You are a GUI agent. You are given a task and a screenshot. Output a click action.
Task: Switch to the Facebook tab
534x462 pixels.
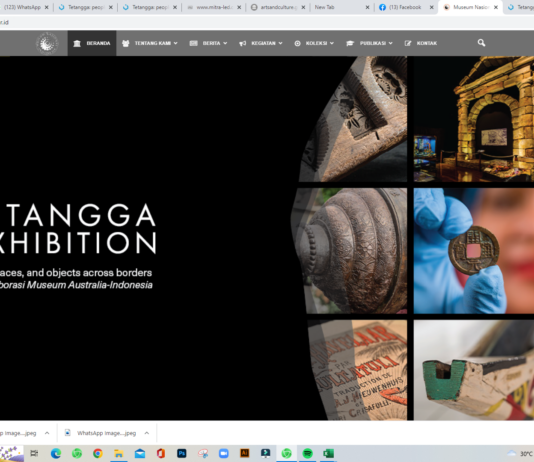[406, 7]
